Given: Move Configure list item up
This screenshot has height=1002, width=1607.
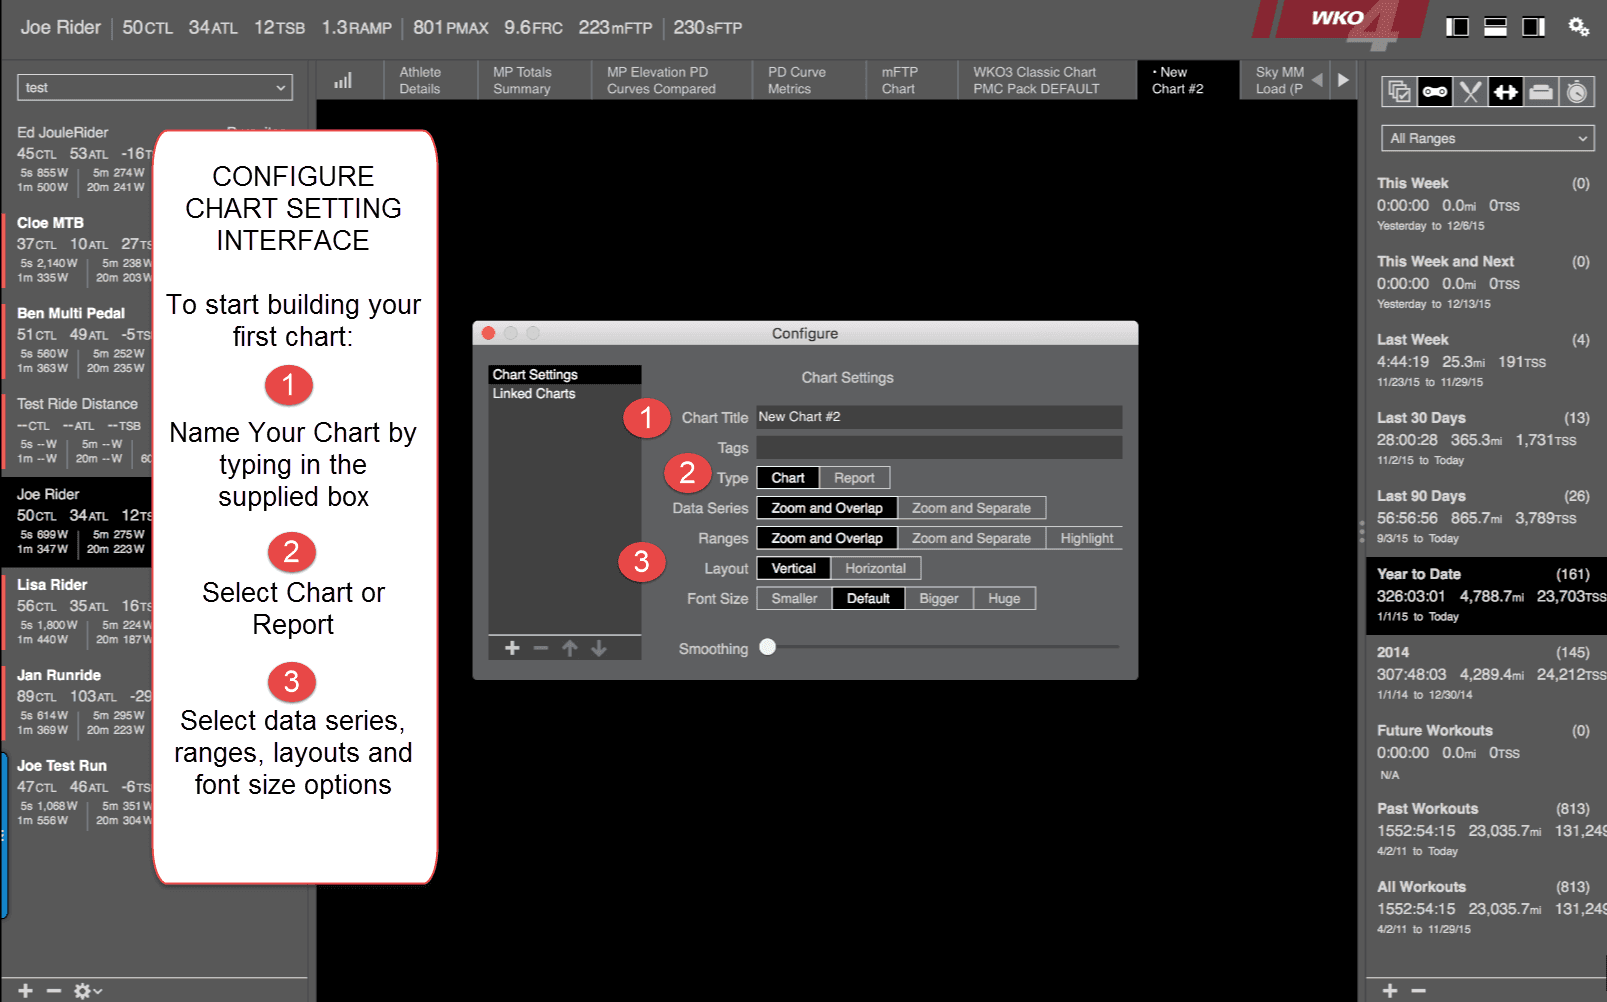Looking at the screenshot, I should 570,648.
